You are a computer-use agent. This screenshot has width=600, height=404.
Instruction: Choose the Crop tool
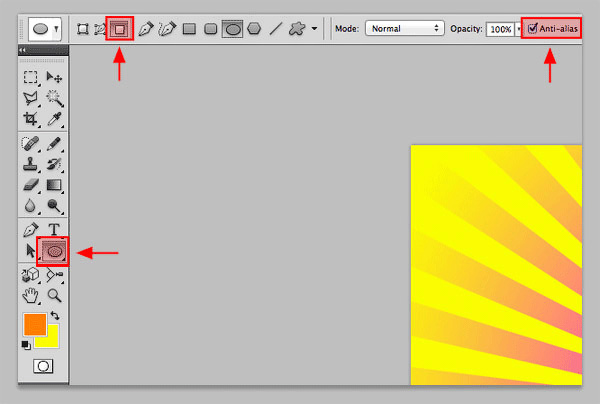pos(31,119)
